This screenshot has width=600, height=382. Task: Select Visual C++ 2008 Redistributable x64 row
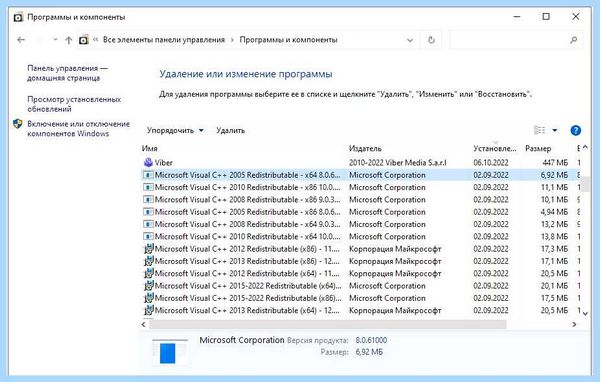[x=362, y=224]
